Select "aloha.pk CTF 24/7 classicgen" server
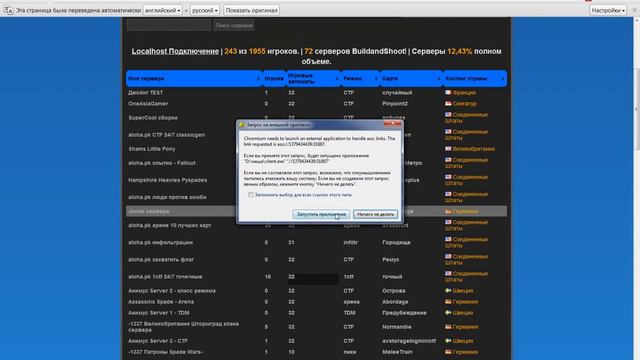Viewport: 640px width, 360px height. point(167,135)
